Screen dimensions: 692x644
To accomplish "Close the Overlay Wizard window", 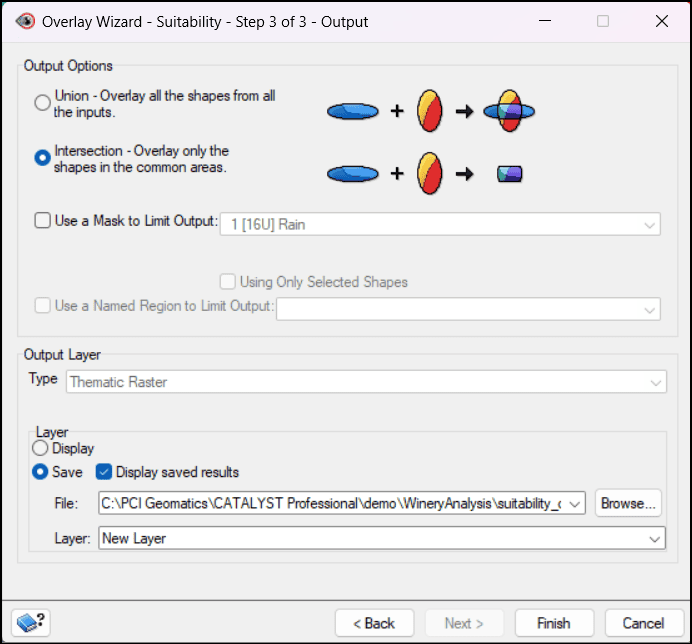I will [662, 21].
